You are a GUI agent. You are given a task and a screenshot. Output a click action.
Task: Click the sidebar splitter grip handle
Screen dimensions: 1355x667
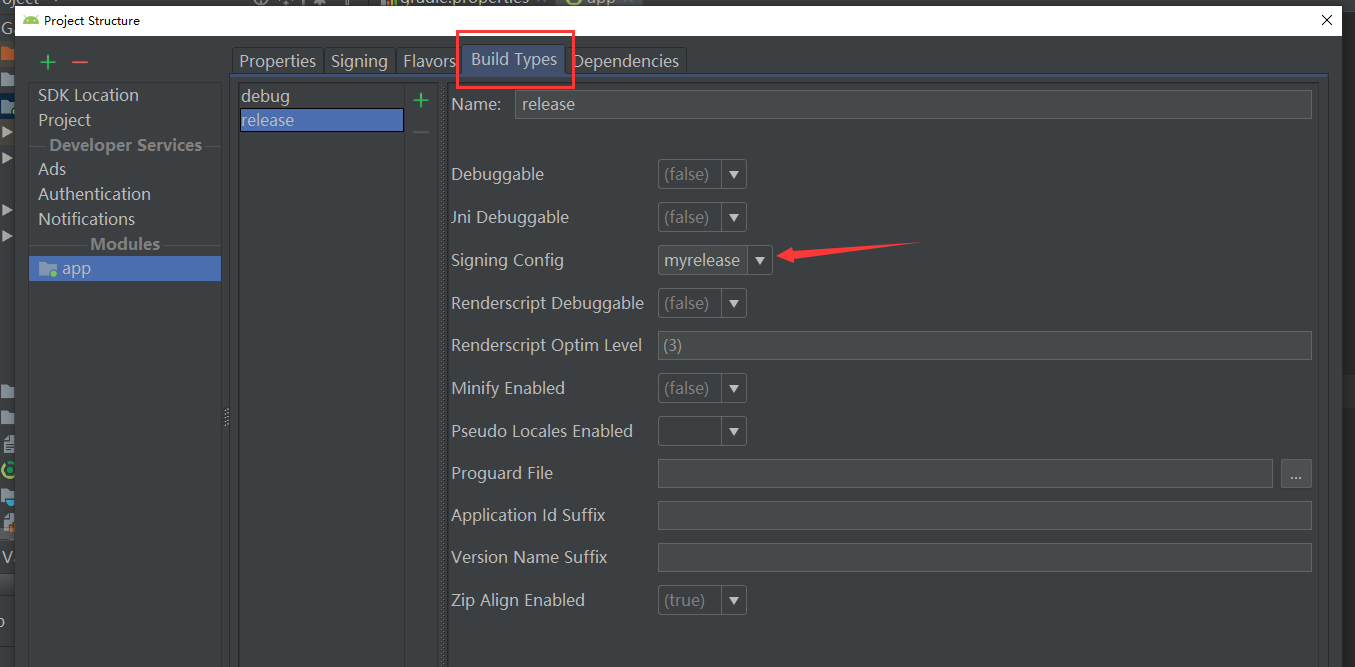(227, 417)
